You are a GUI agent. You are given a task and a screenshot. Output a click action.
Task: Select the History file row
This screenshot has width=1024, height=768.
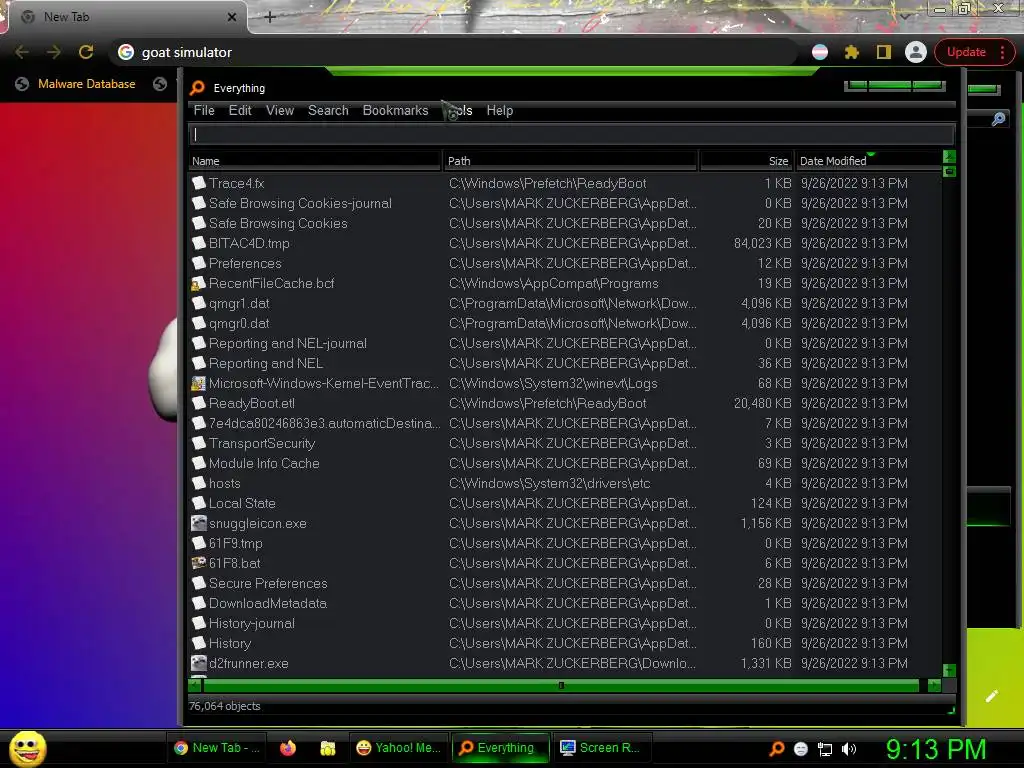click(x=565, y=643)
